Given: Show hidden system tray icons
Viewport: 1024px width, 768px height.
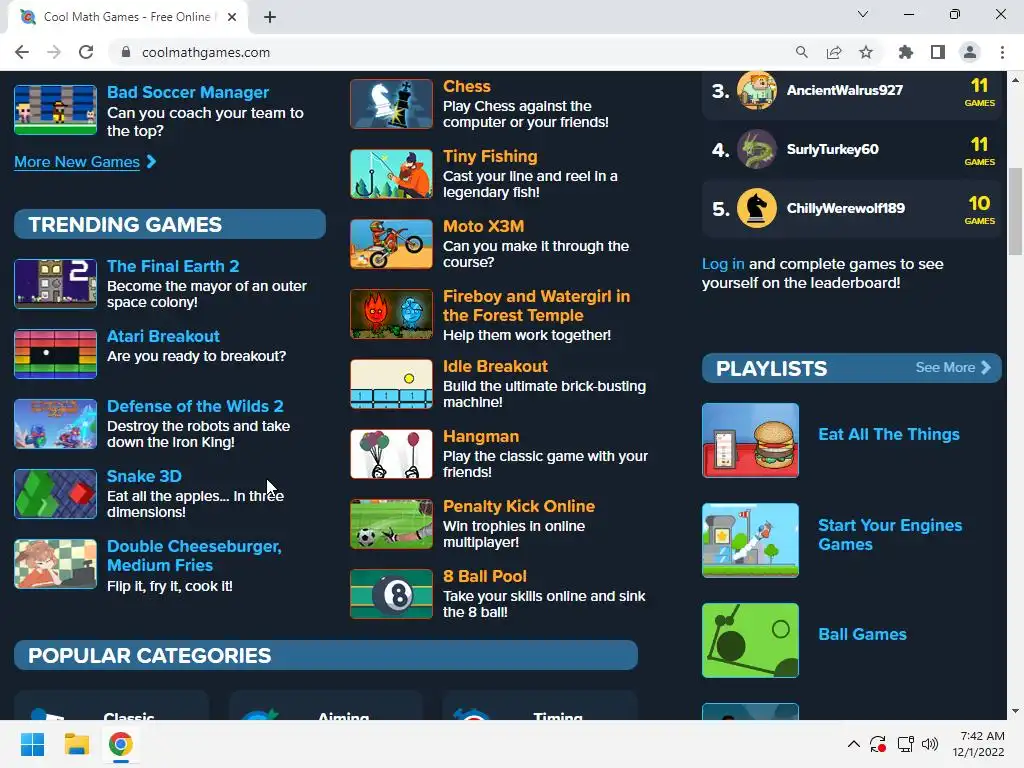Looking at the screenshot, I should click(x=854, y=744).
